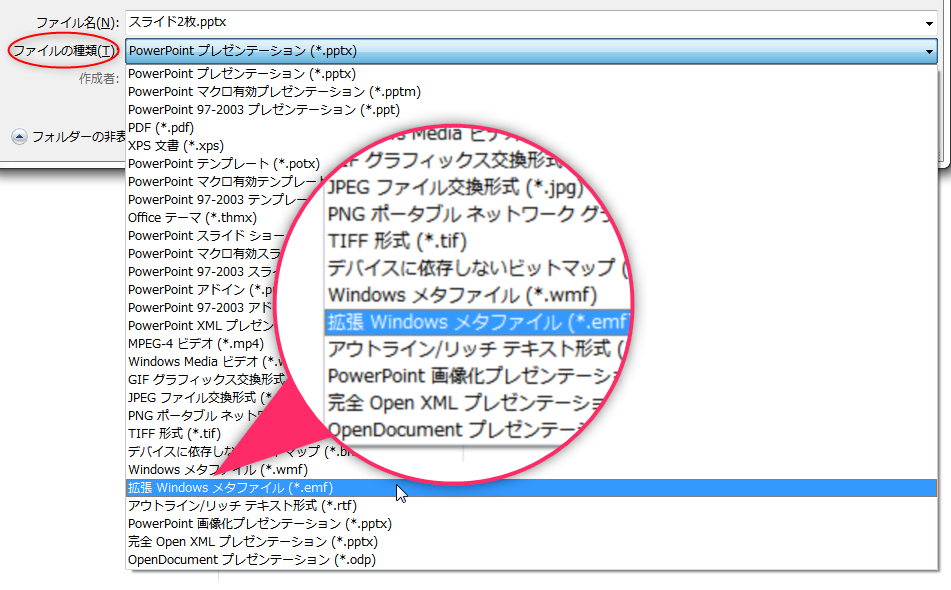The height and width of the screenshot is (590, 951).
Task: Open the file name history dropdown arrow
Action: [x=929, y=24]
